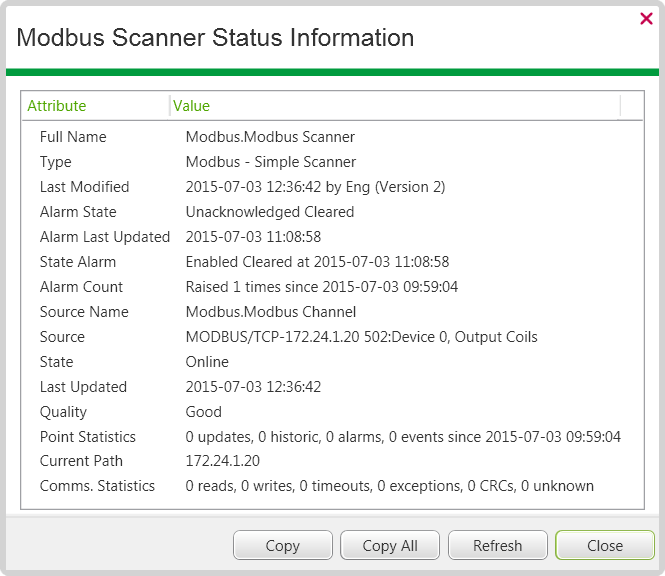The image size is (665, 576).
Task: Select the Quality row
Action: (63, 412)
